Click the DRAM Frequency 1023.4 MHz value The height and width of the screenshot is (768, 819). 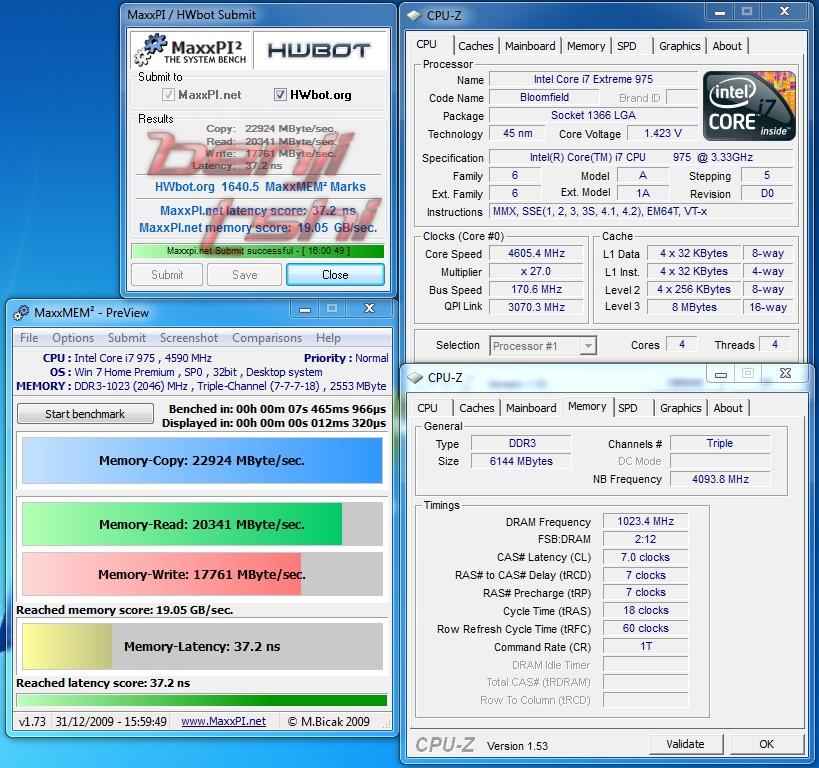pyautogui.click(x=646, y=521)
